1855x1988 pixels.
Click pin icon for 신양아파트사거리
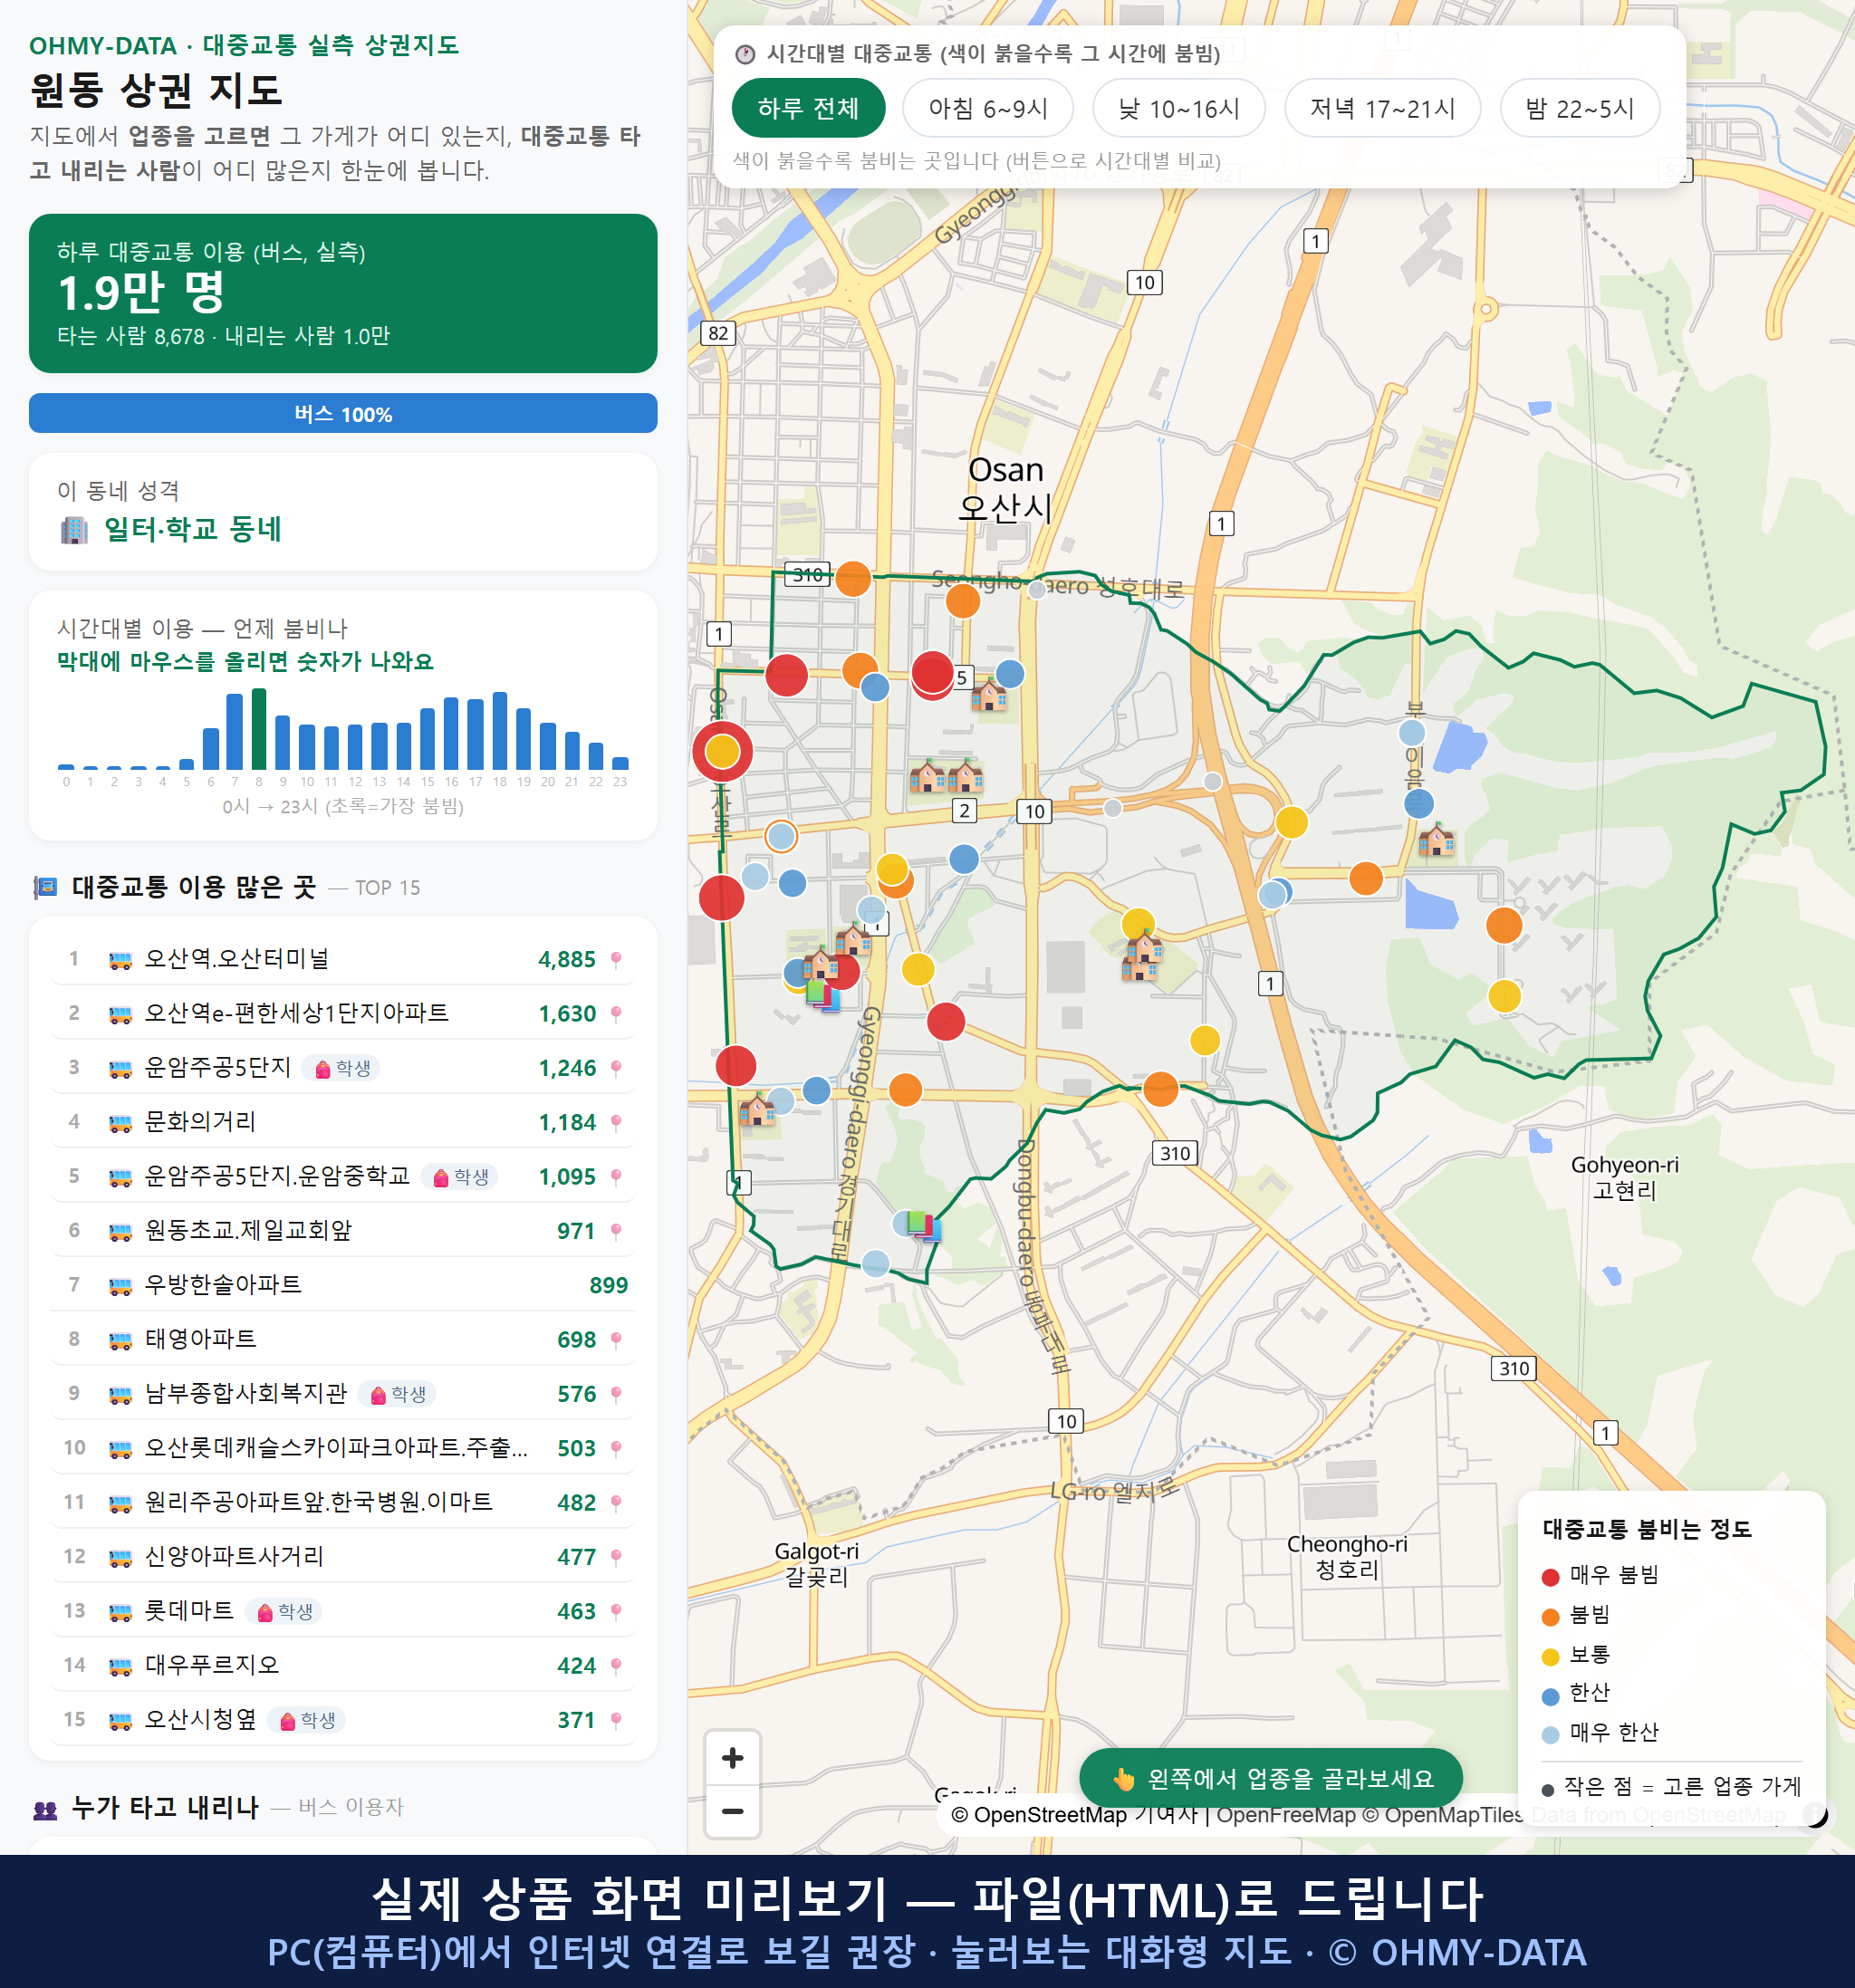click(616, 1557)
